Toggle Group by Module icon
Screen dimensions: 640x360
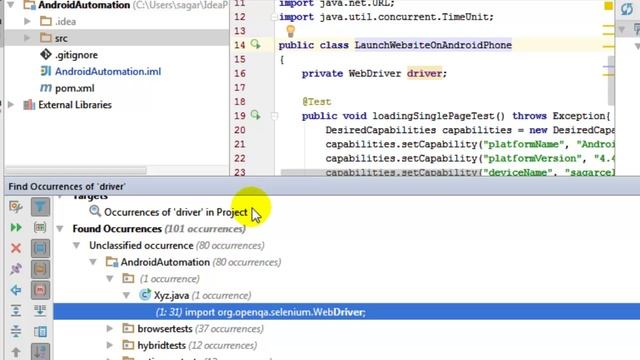click(x=40, y=227)
